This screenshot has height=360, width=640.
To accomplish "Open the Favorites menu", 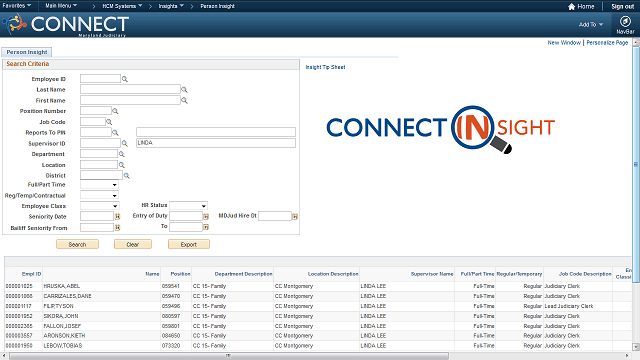I will 17,6.
